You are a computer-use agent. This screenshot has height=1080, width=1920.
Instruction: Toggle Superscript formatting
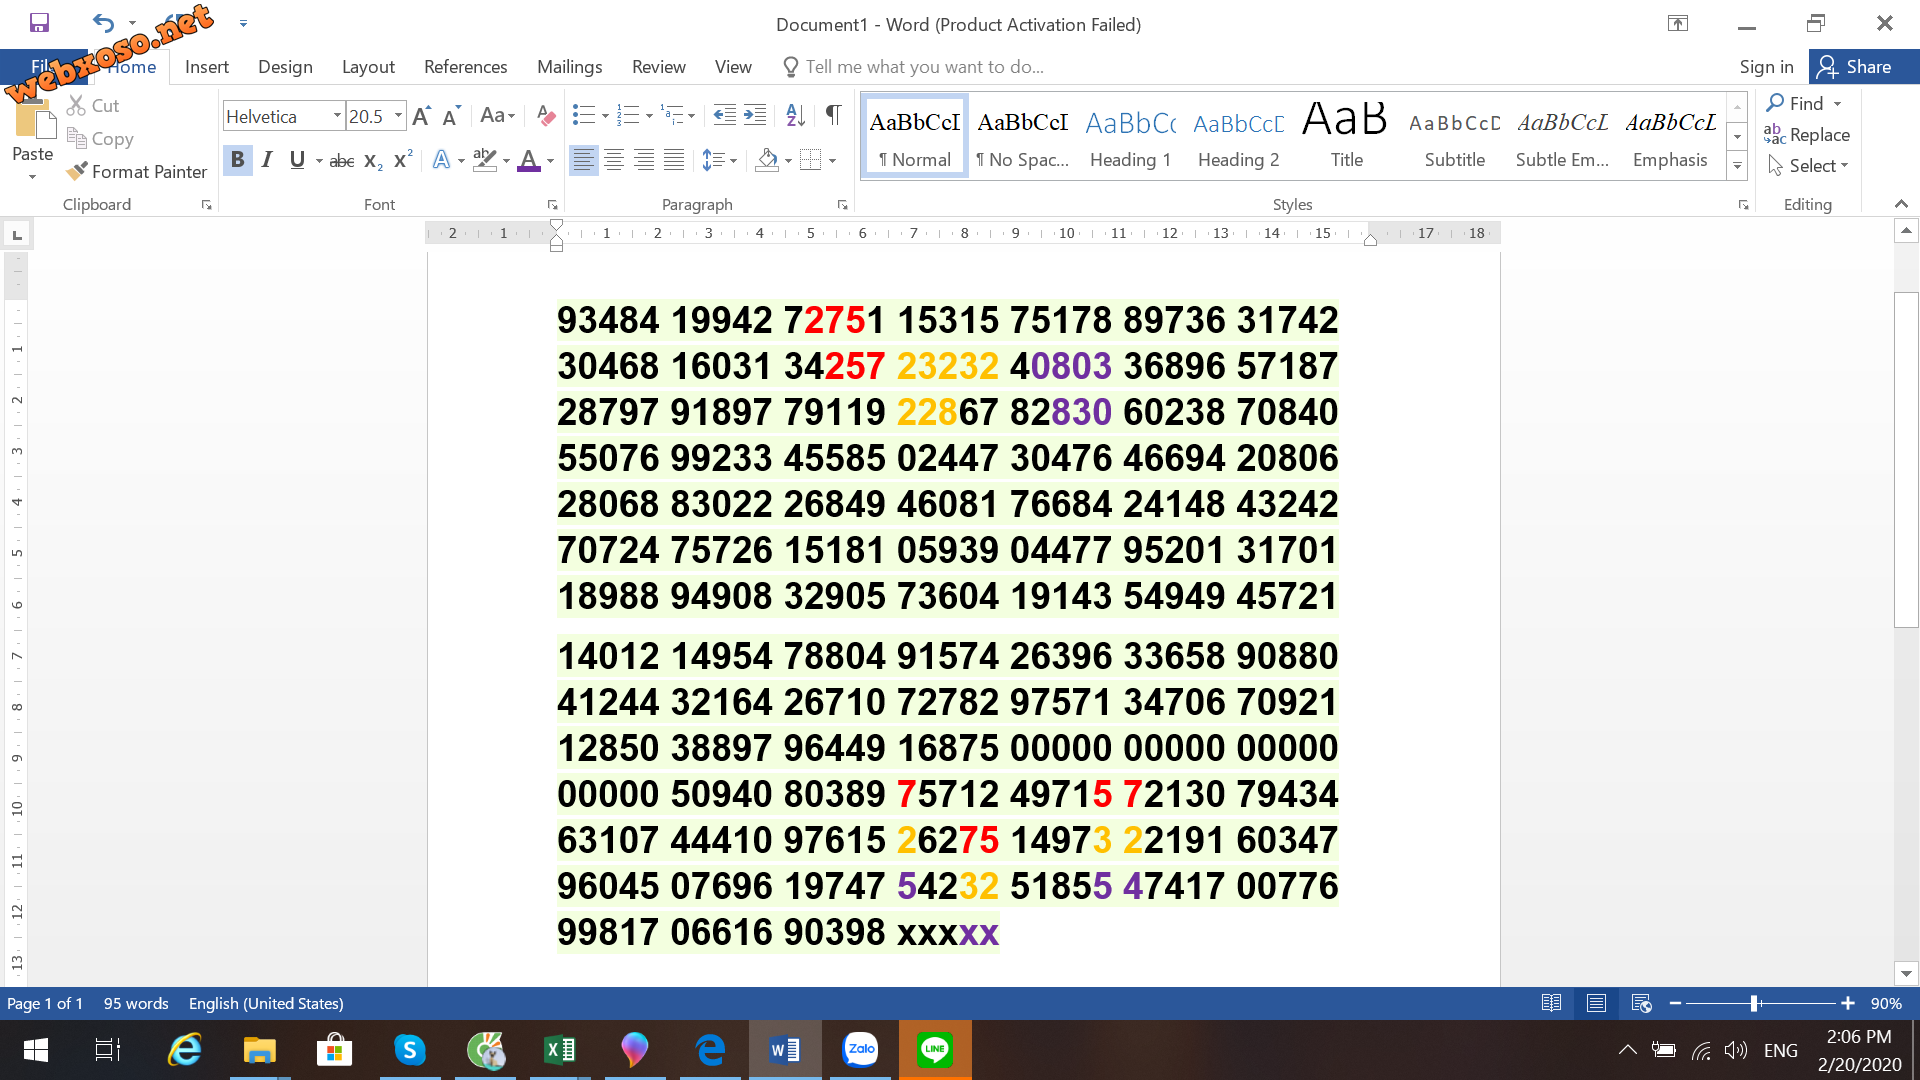pos(403,160)
